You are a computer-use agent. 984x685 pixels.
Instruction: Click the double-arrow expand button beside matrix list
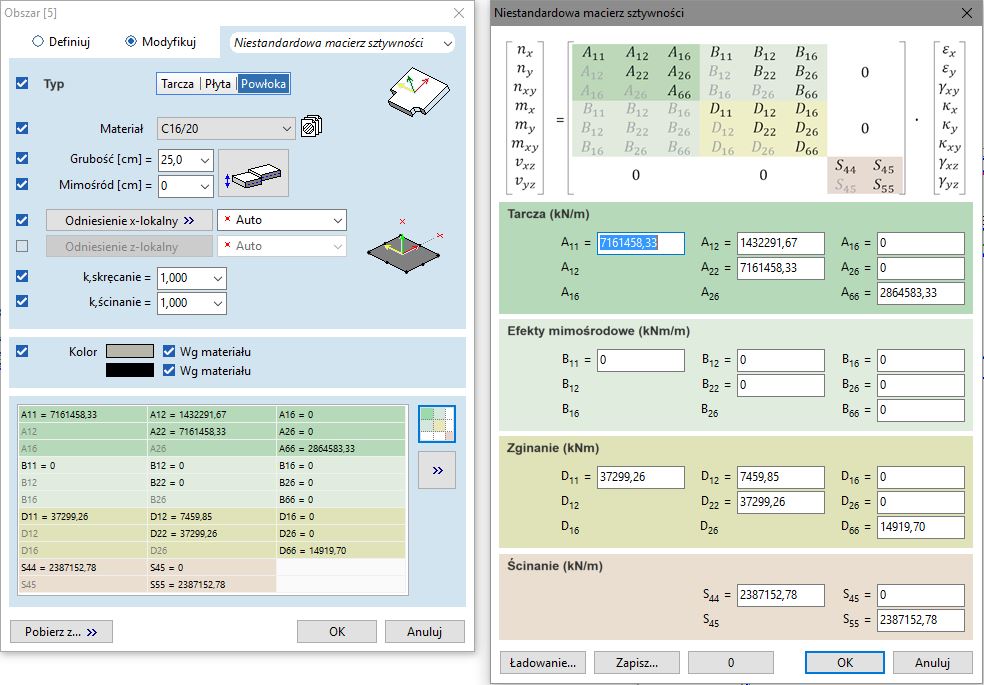pos(436,469)
